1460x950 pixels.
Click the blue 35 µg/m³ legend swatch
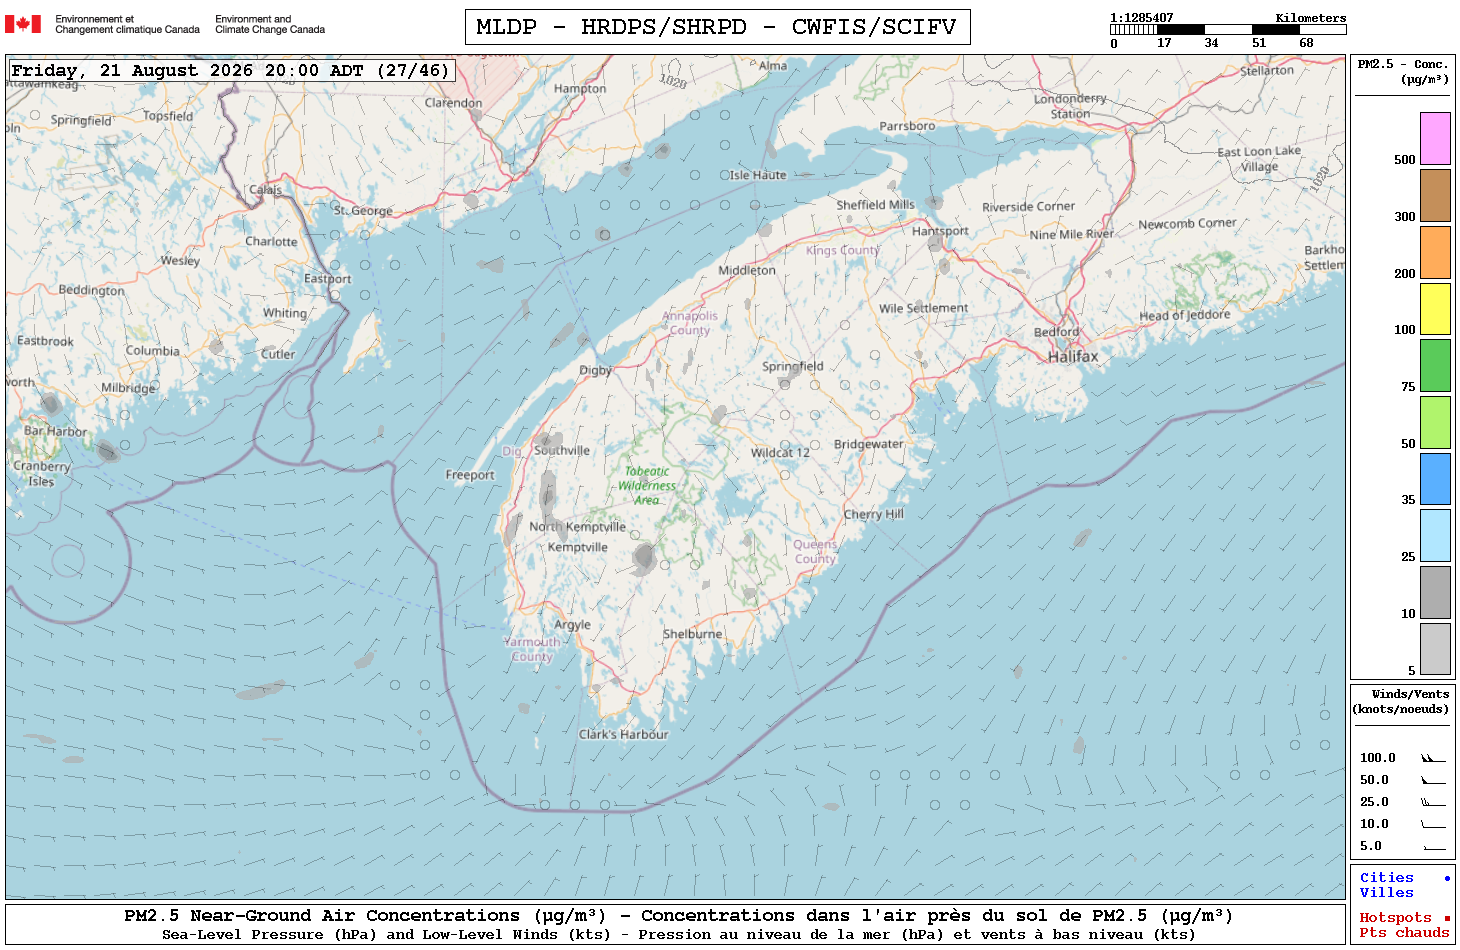click(1435, 478)
